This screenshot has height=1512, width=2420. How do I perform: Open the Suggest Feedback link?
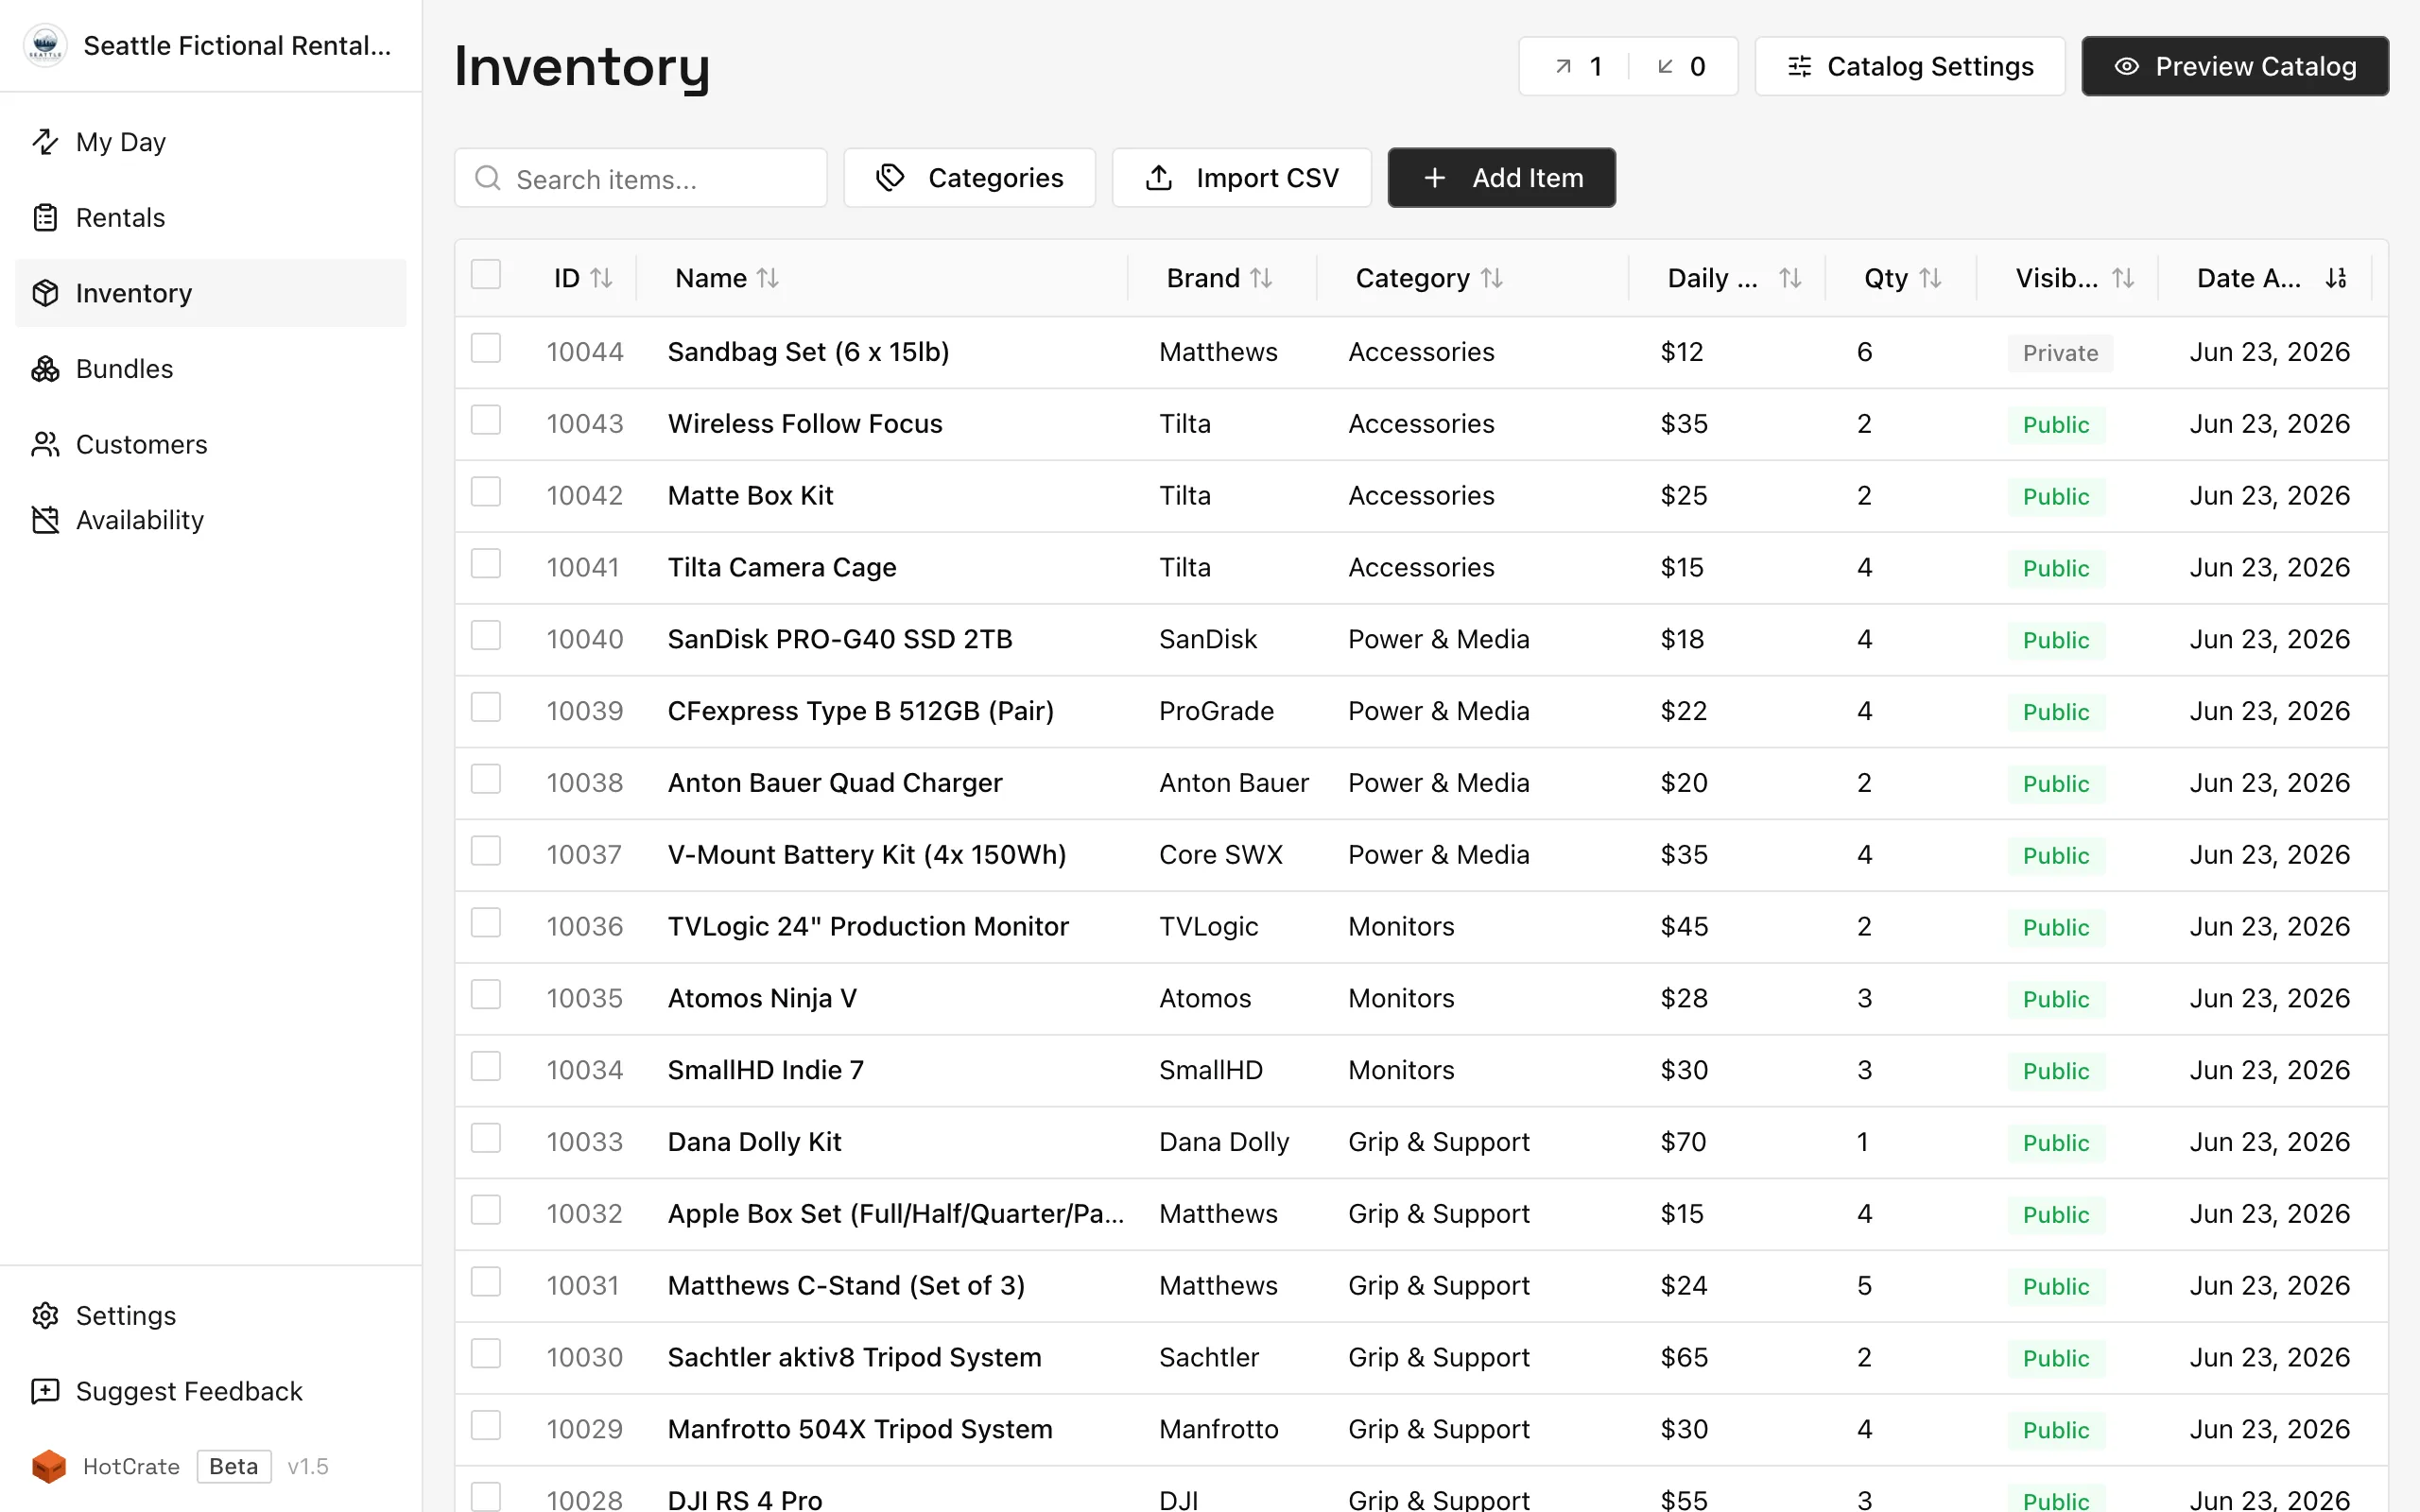pos(211,1391)
